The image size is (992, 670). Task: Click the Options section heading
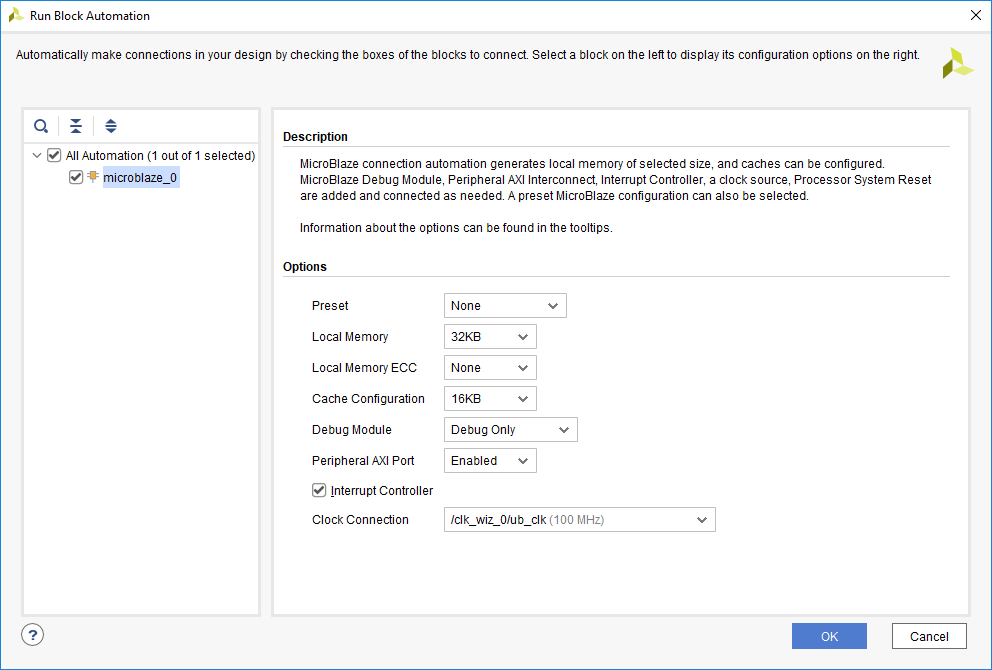(305, 266)
